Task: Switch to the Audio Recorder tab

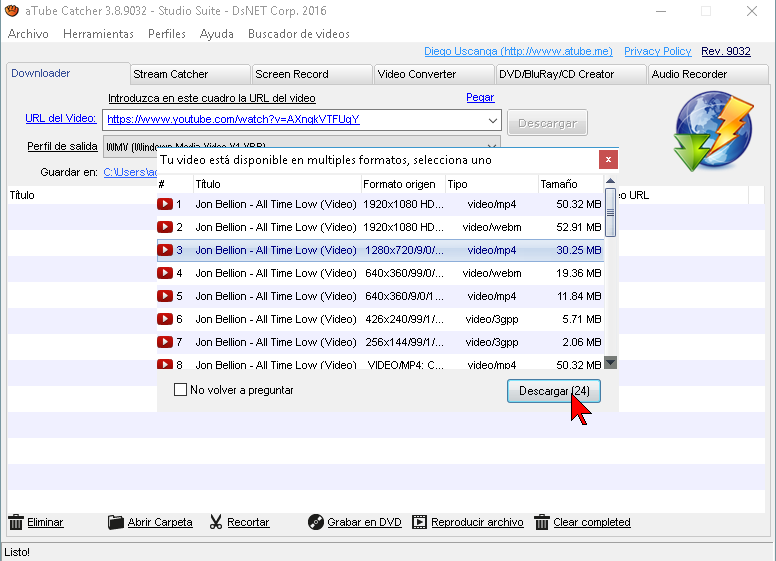Action: click(708, 74)
